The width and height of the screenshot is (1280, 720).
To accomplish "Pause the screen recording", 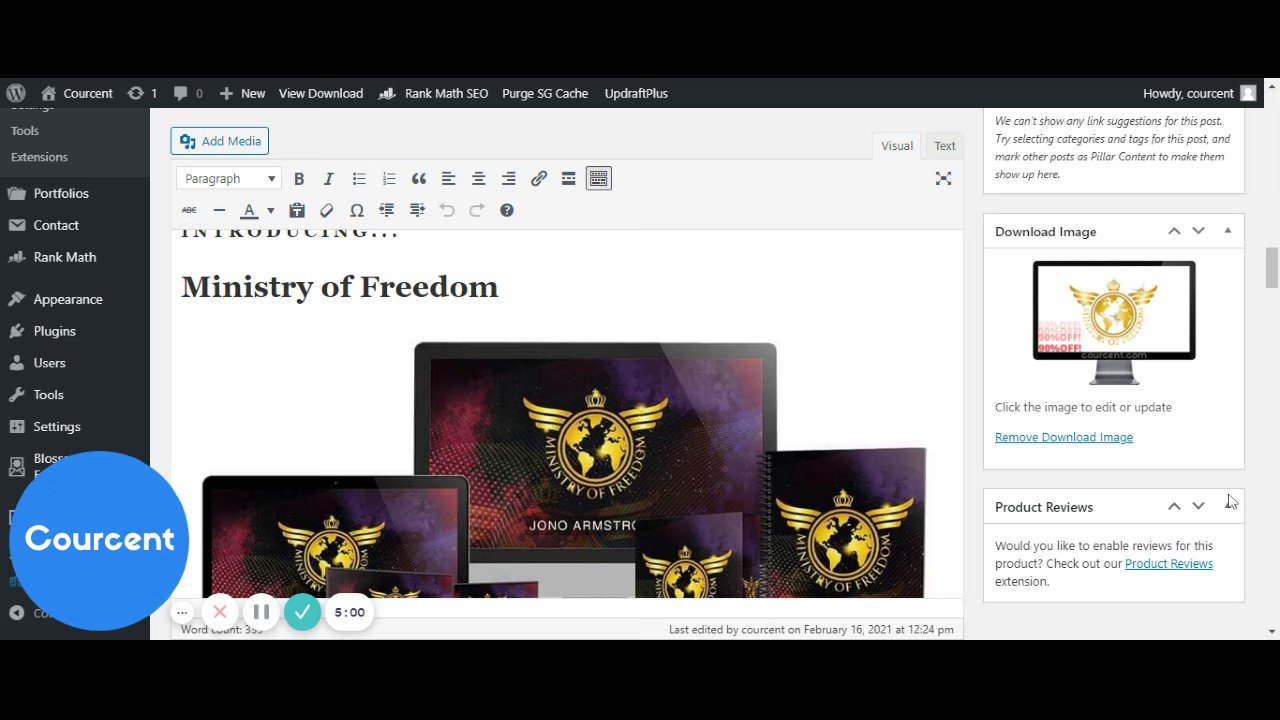I will pyautogui.click(x=261, y=612).
